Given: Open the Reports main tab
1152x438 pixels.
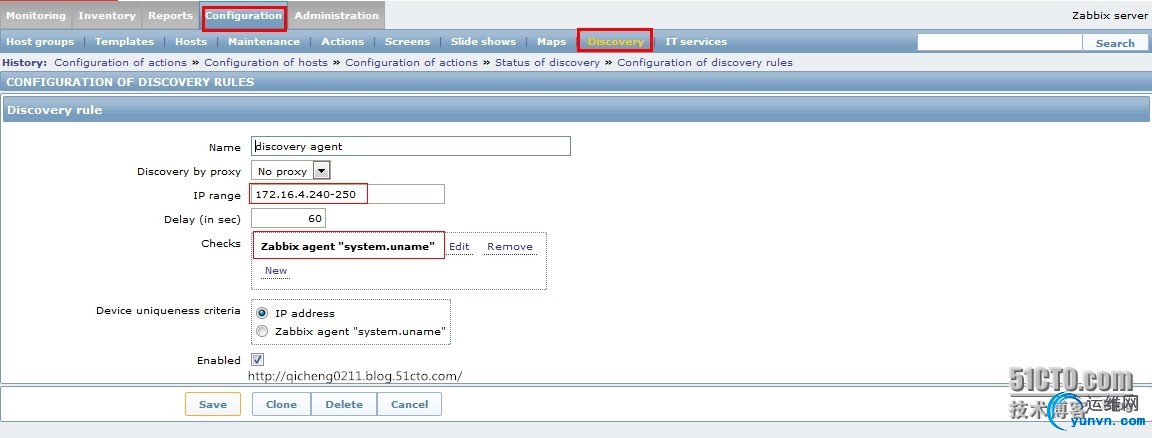Looking at the screenshot, I should 170,15.
